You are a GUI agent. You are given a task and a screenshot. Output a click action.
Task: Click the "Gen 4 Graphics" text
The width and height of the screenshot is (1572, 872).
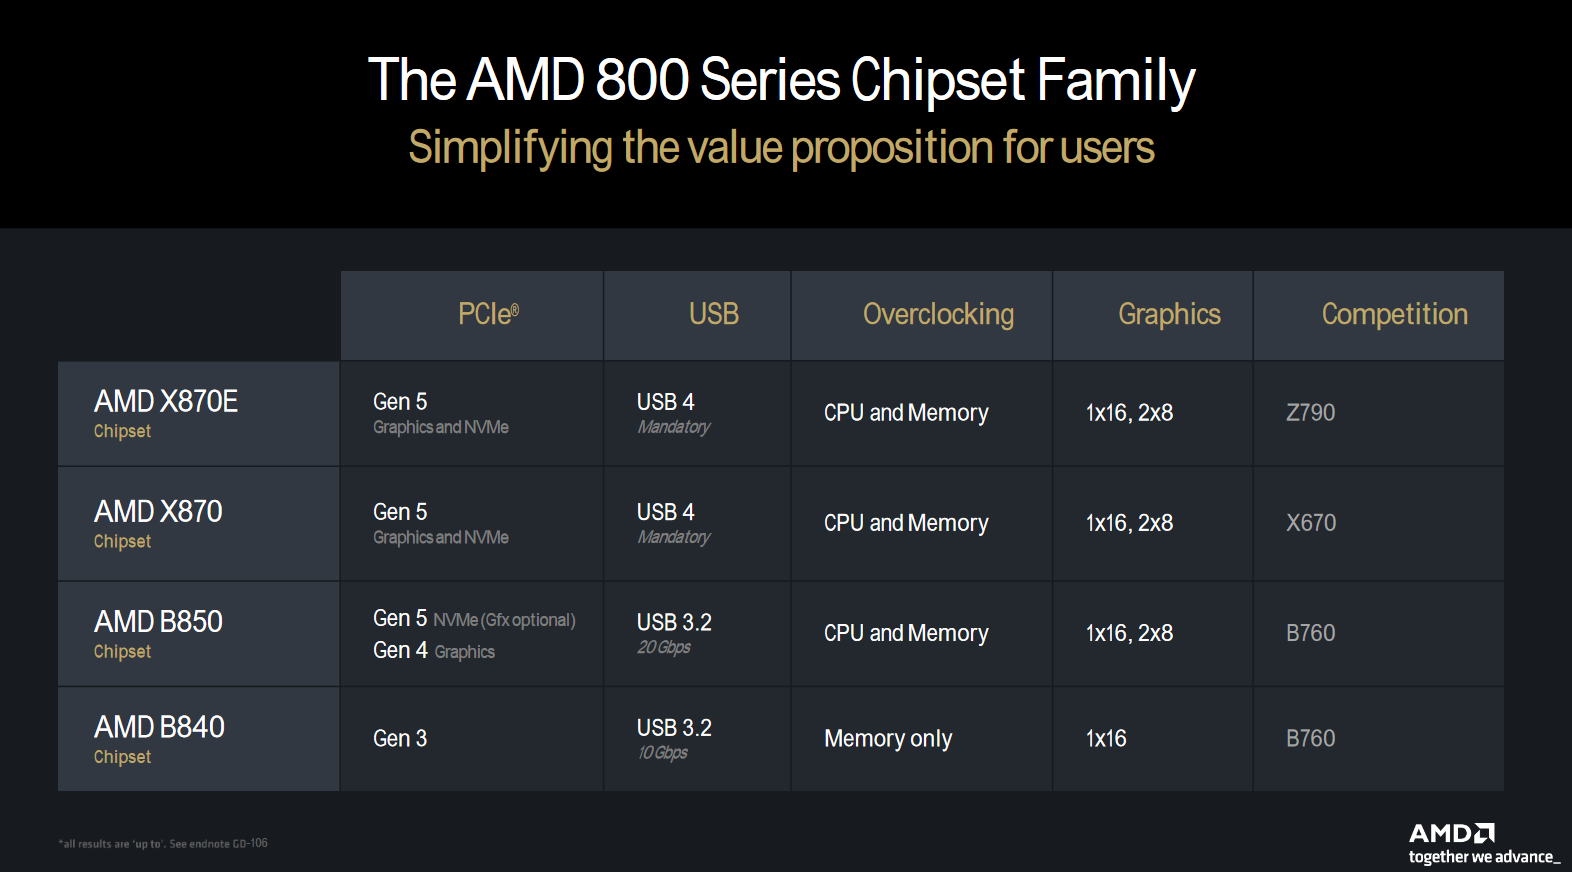tap(434, 651)
